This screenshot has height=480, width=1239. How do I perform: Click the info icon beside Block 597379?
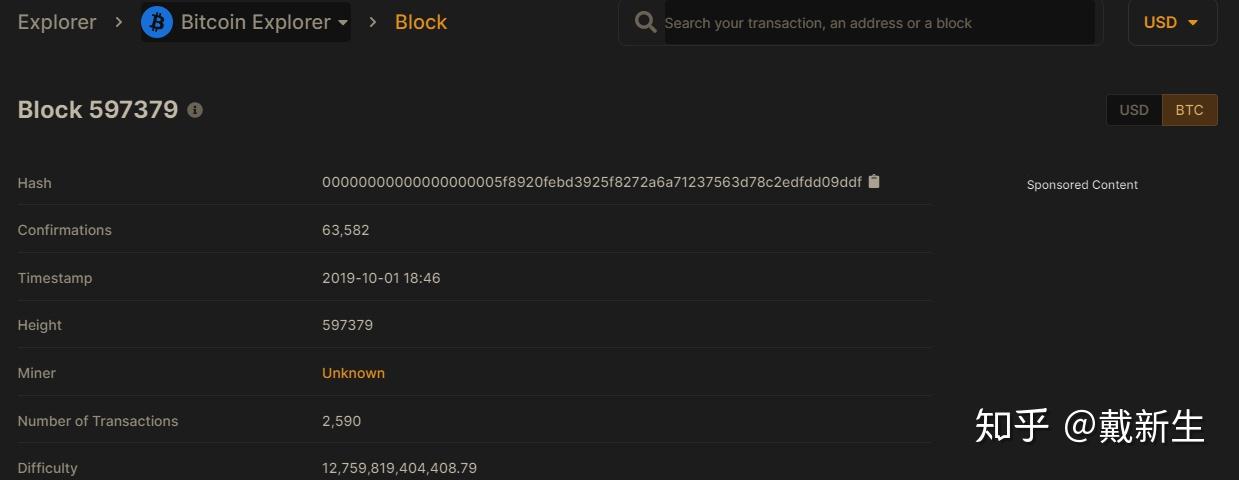coord(195,110)
